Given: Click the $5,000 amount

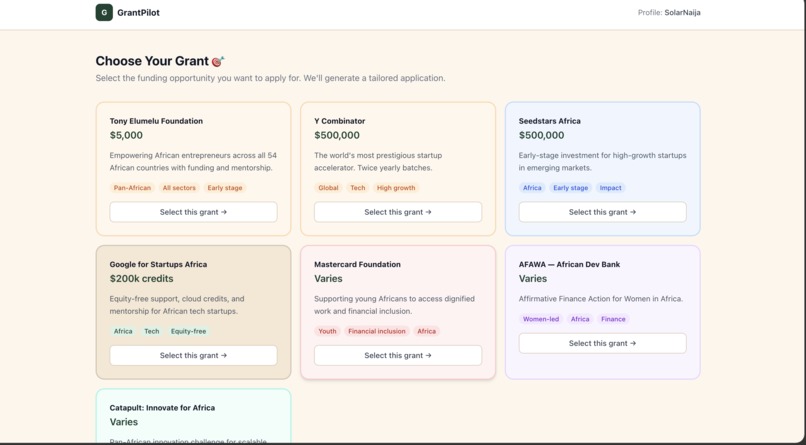Looking at the screenshot, I should tap(126, 136).
